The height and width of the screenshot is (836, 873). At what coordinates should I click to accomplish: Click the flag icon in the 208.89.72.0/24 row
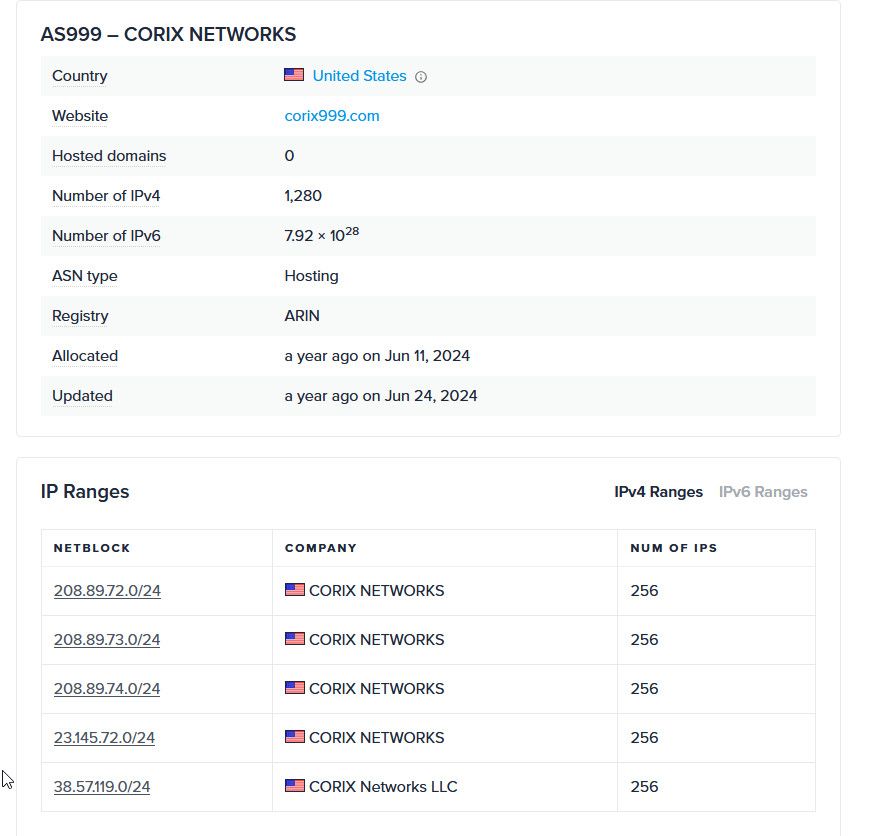[295, 589]
